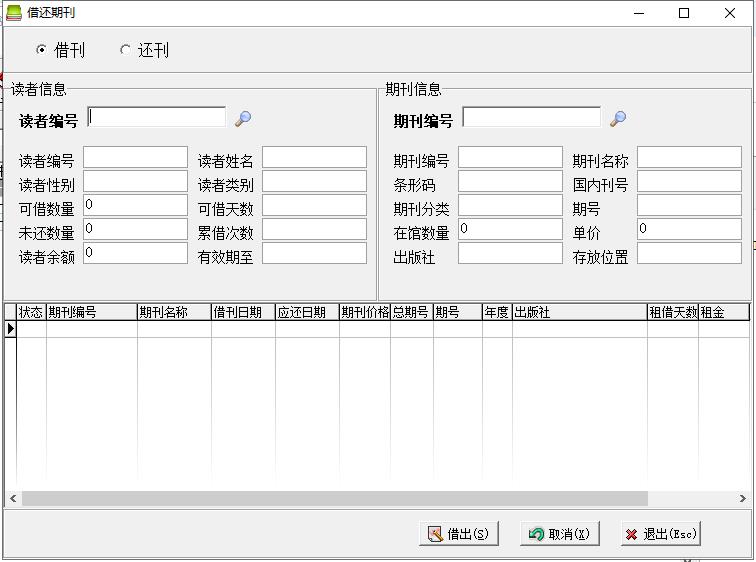Click the 期刊编号 column header in grid

(x=92, y=312)
